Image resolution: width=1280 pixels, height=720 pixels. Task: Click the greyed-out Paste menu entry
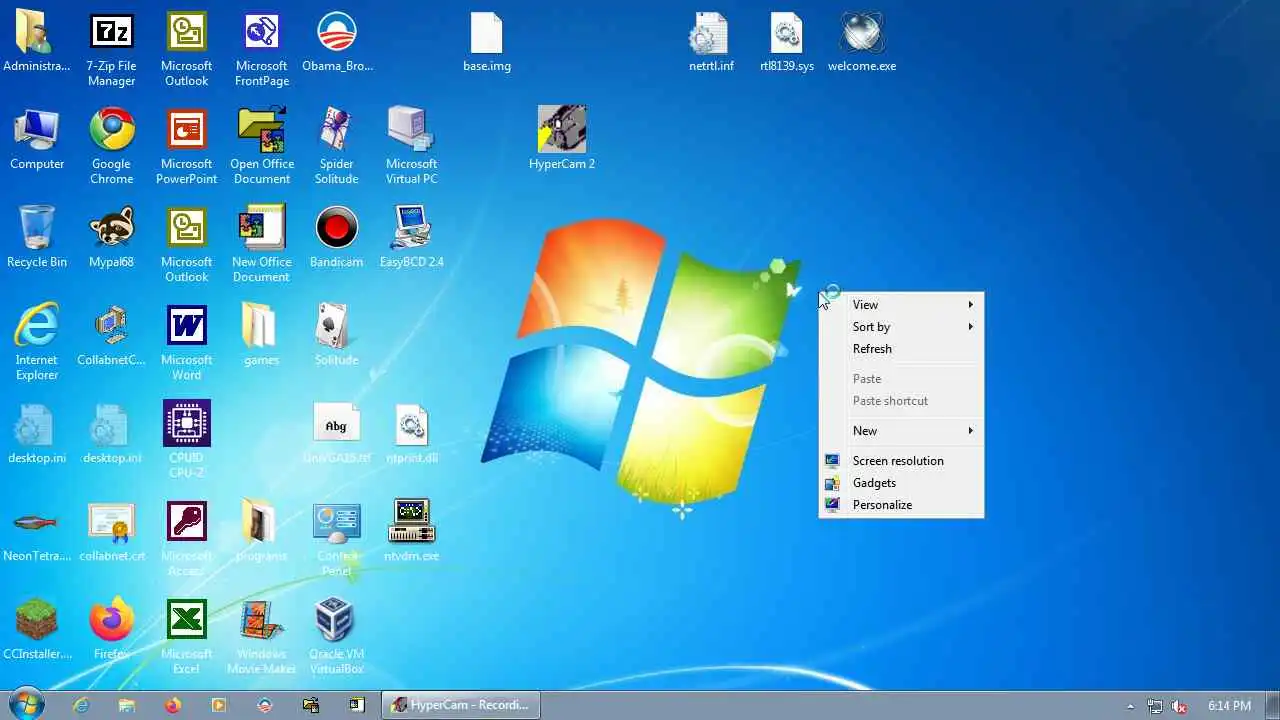pos(901,379)
